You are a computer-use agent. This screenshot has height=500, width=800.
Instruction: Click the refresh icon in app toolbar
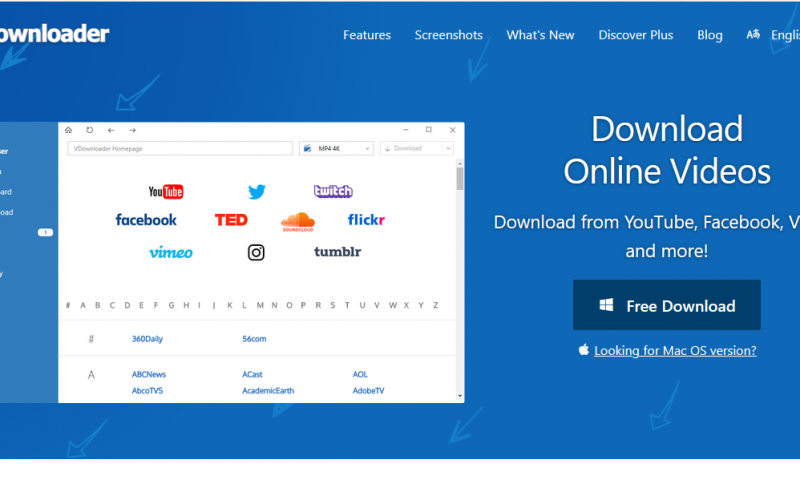click(x=90, y=130)
